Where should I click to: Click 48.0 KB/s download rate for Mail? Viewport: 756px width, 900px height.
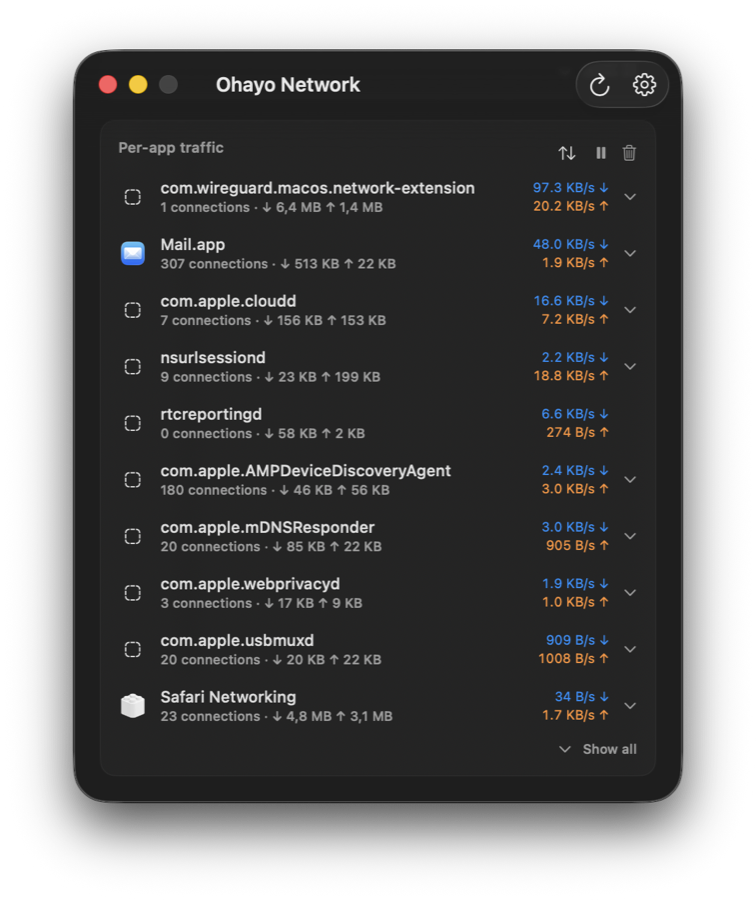[x=571, y=244]
